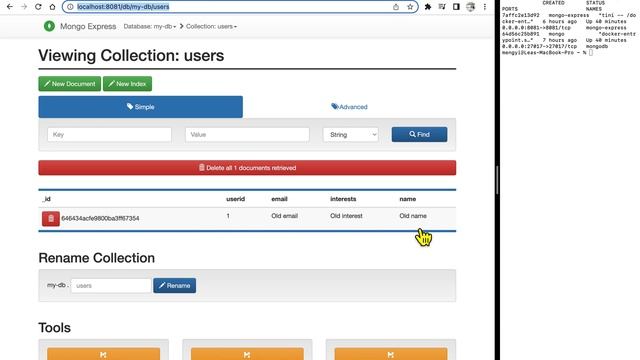Show site info for localhost

pyautogui.click(x=70, y=7)
